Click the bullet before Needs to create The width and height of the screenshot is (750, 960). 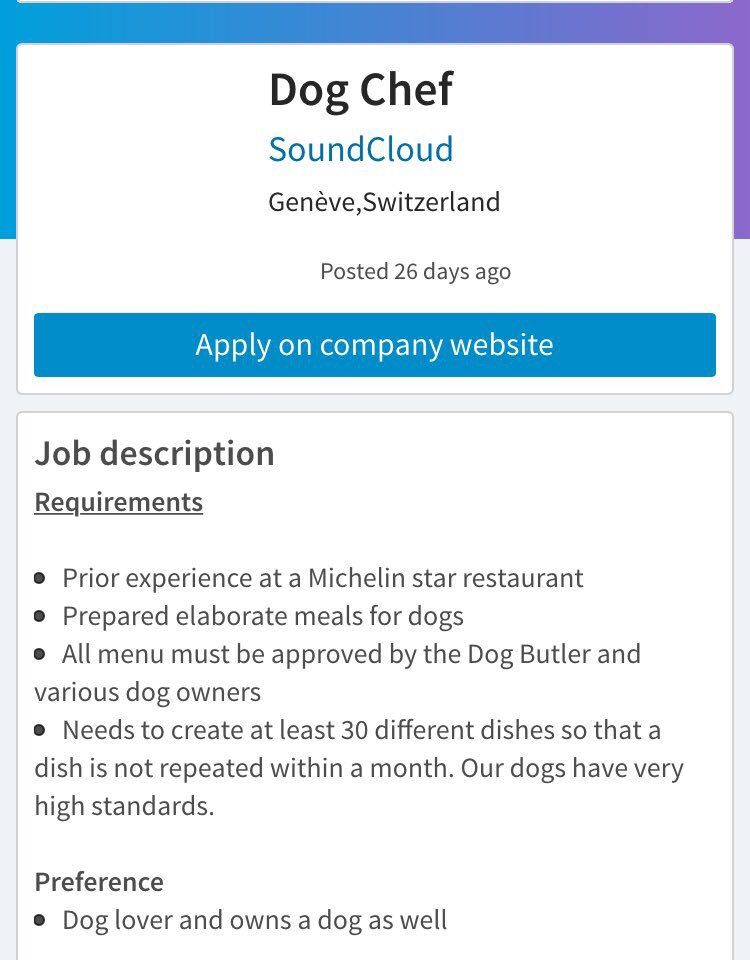40,730
